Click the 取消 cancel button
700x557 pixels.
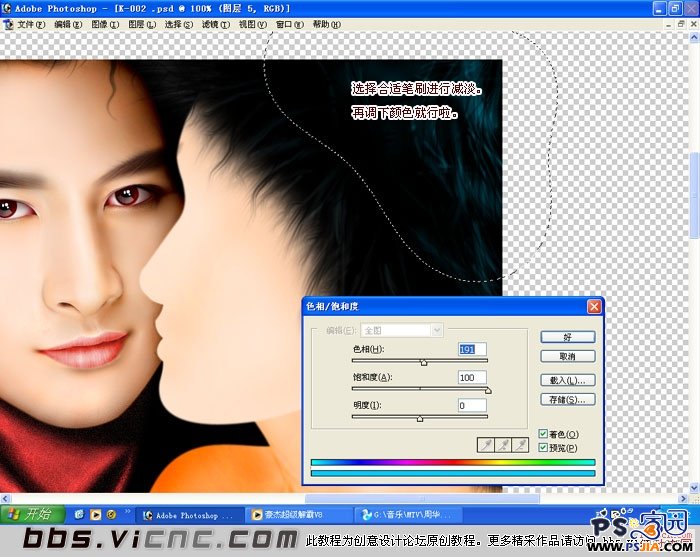point(567,356)
